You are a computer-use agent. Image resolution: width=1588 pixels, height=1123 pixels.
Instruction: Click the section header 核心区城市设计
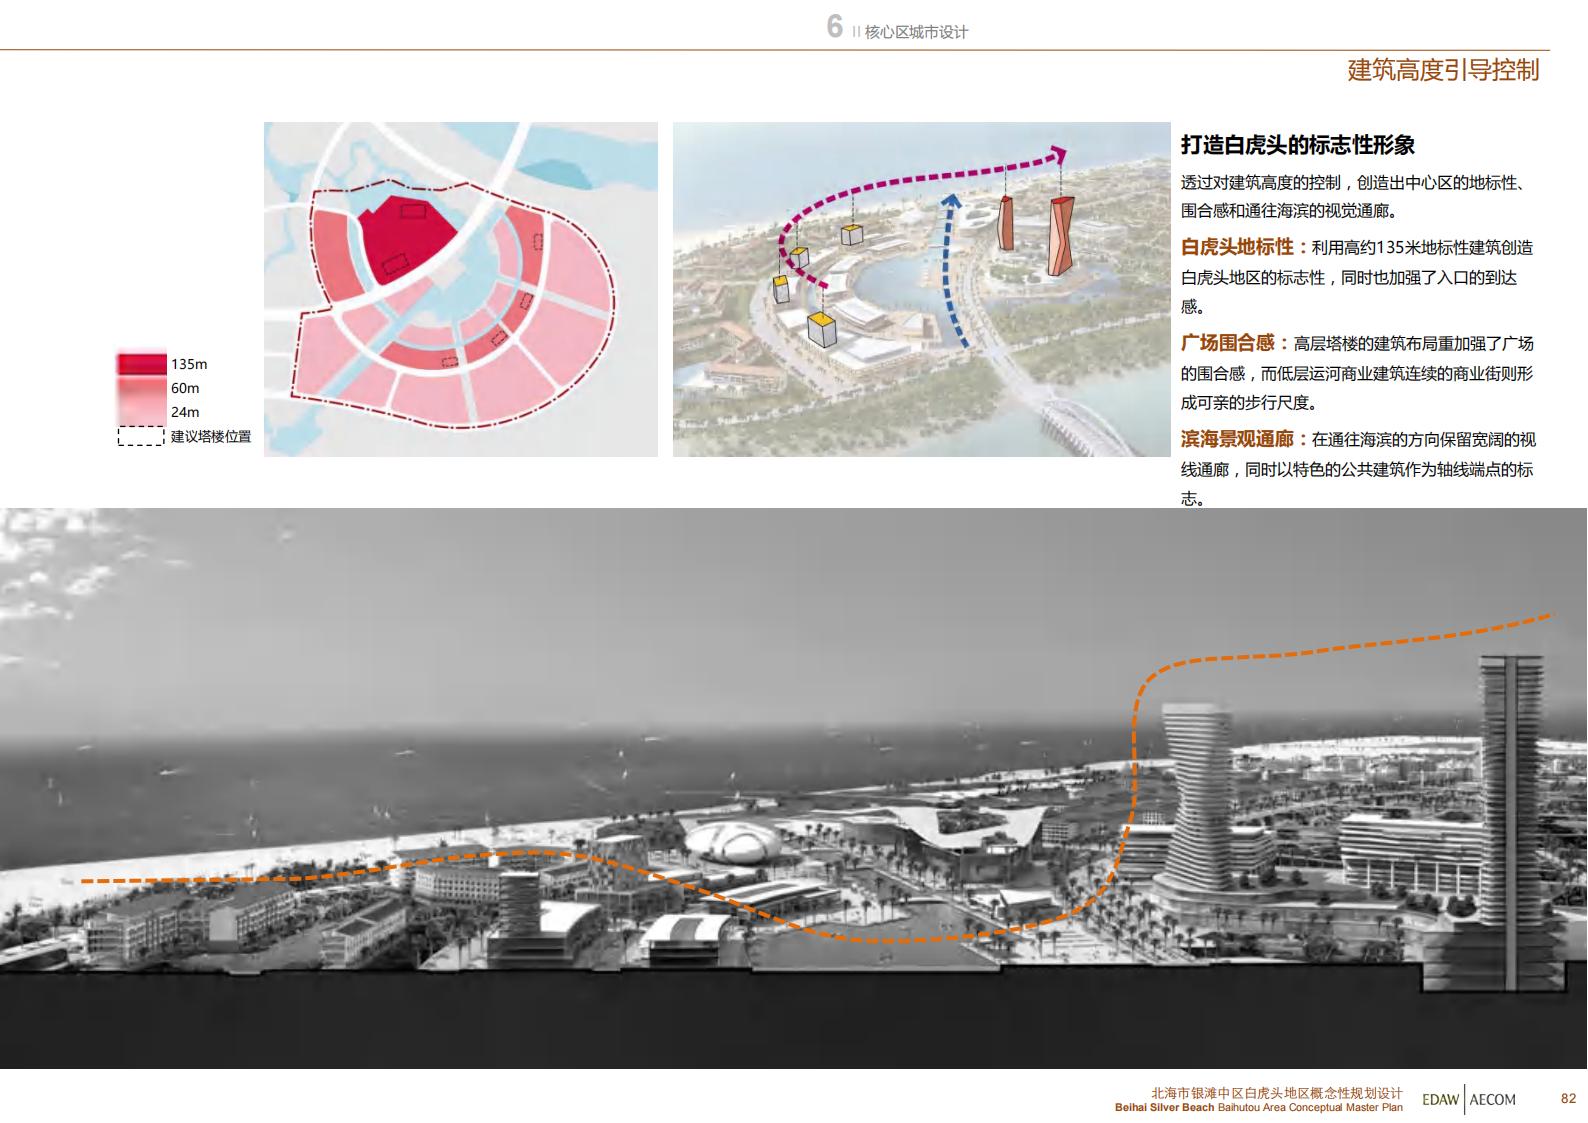click(x=917, y=32)
